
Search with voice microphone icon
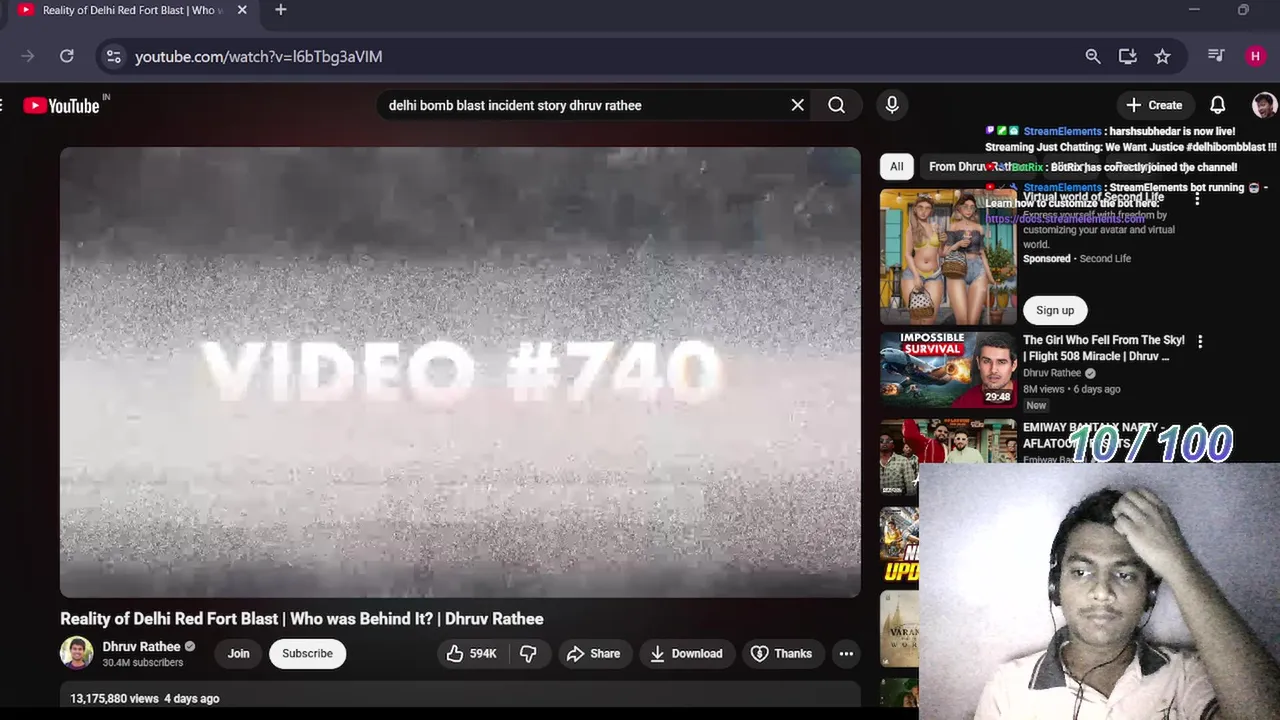[892, 105]
